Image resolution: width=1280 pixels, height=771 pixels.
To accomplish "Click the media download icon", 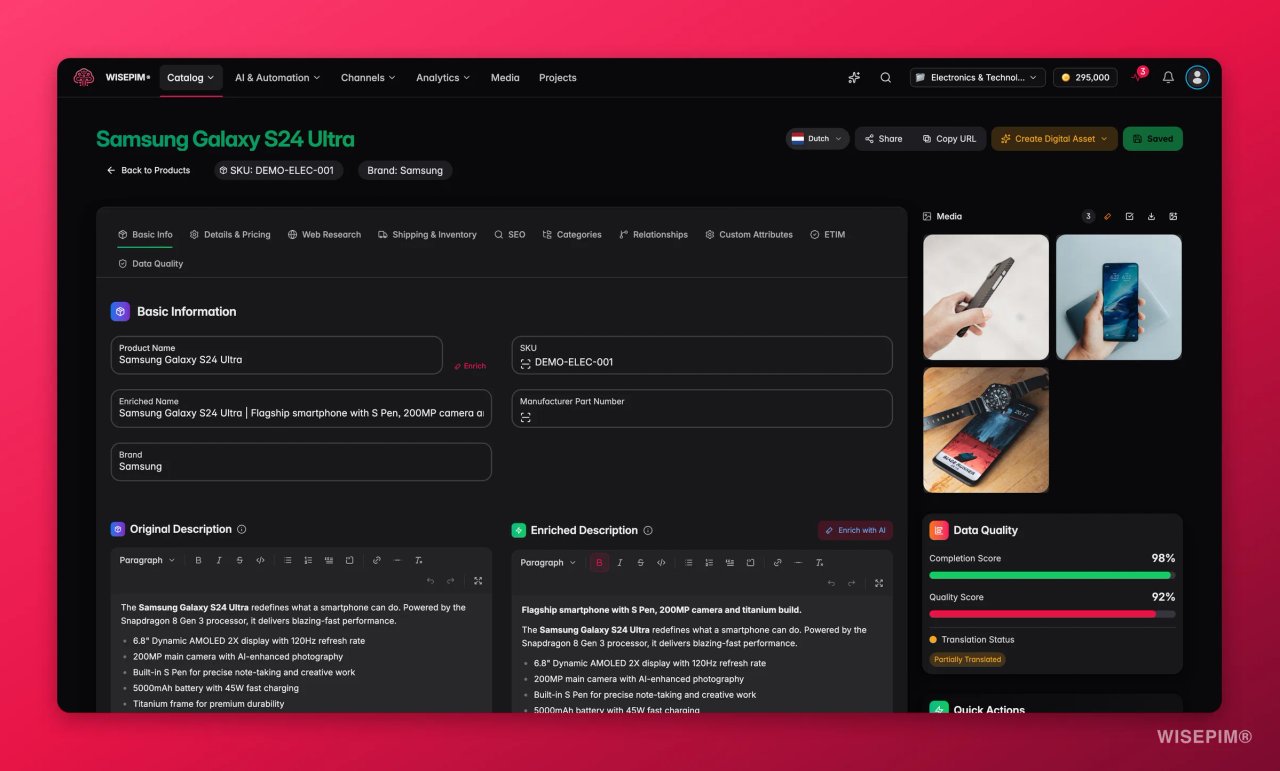I will pyautogui.click(x=1151, y=216).
